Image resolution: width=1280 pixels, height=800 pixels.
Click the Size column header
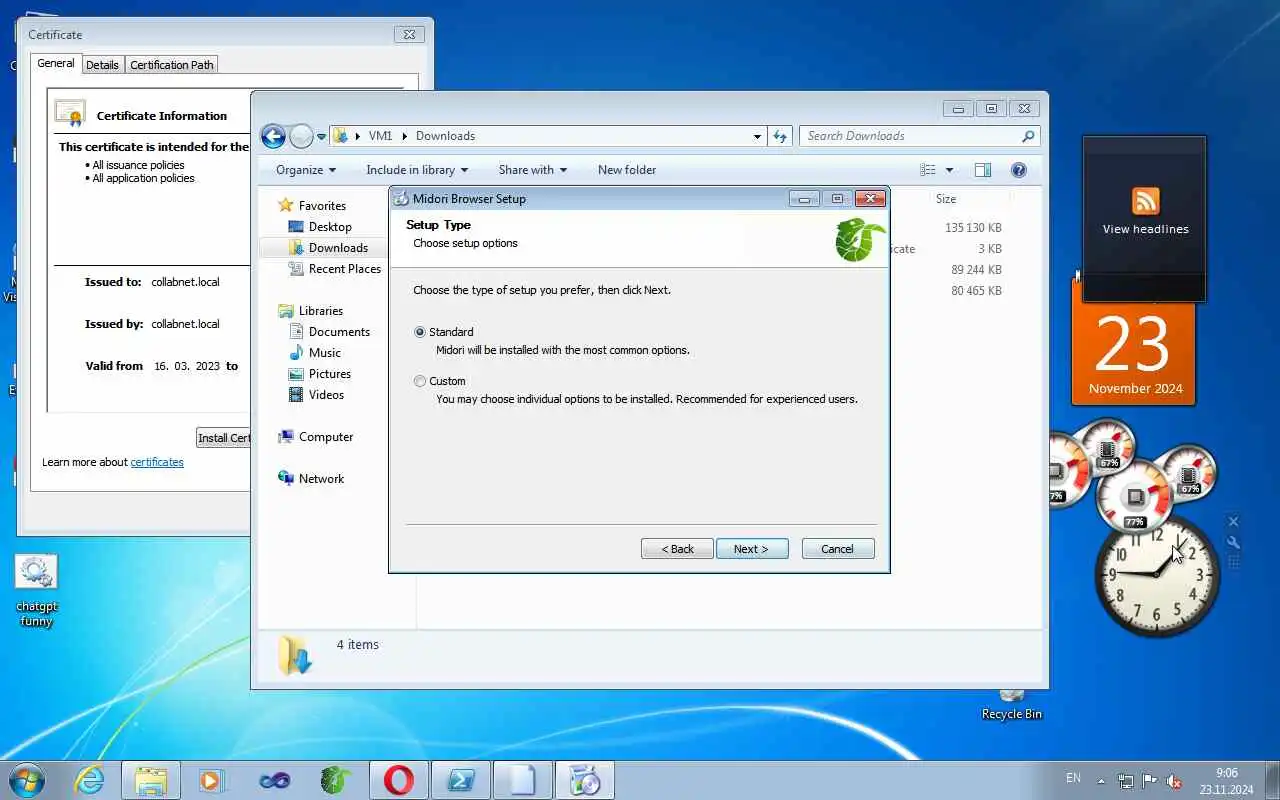[946, 199]
